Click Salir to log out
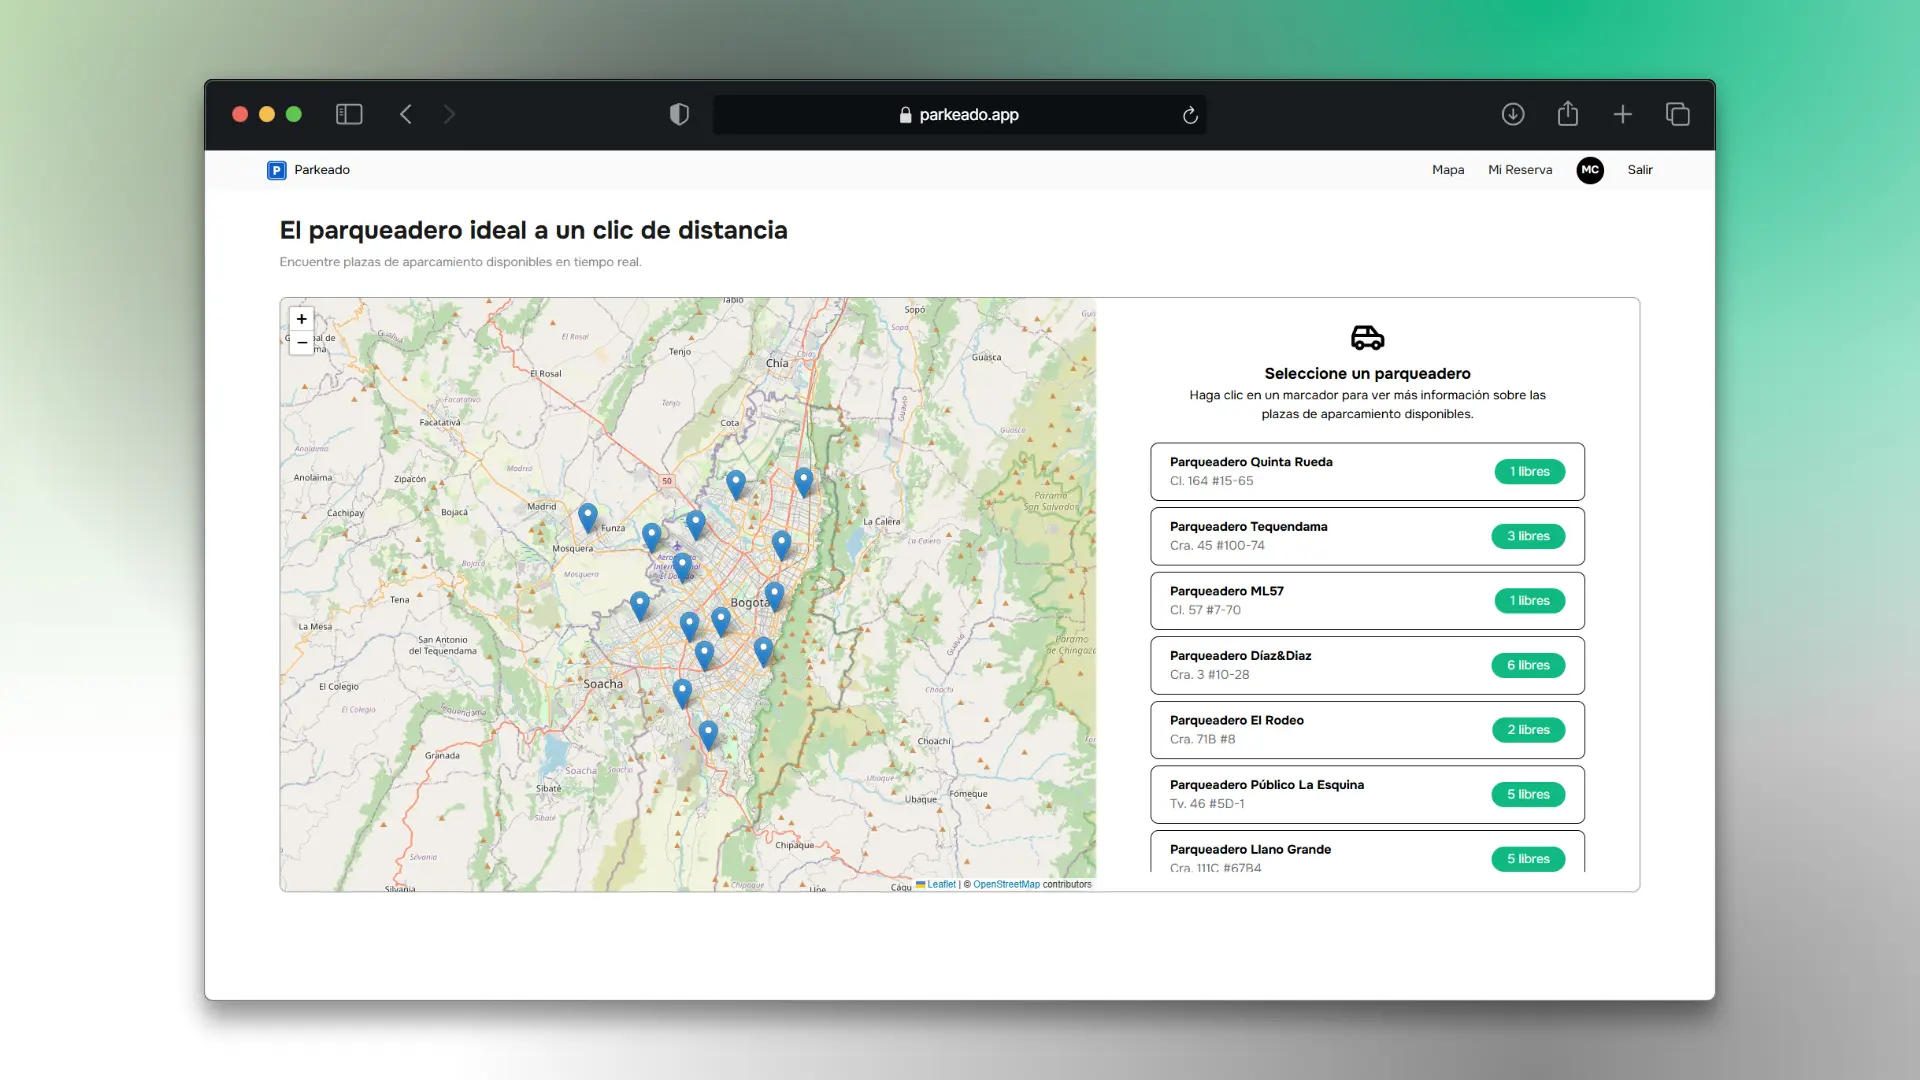 1641,170
